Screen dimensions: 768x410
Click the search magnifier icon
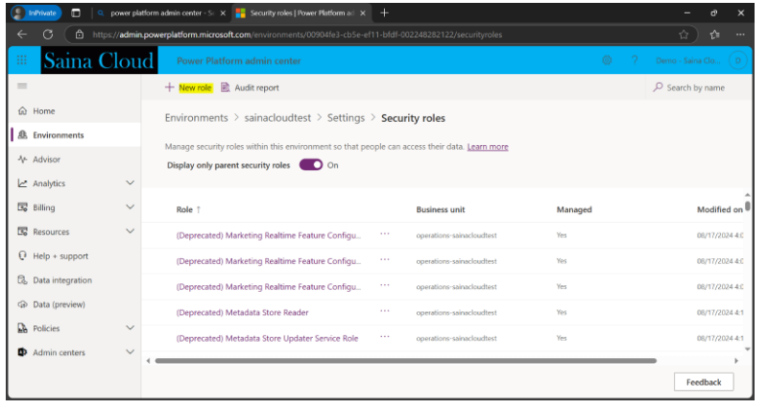click(658, 87)
